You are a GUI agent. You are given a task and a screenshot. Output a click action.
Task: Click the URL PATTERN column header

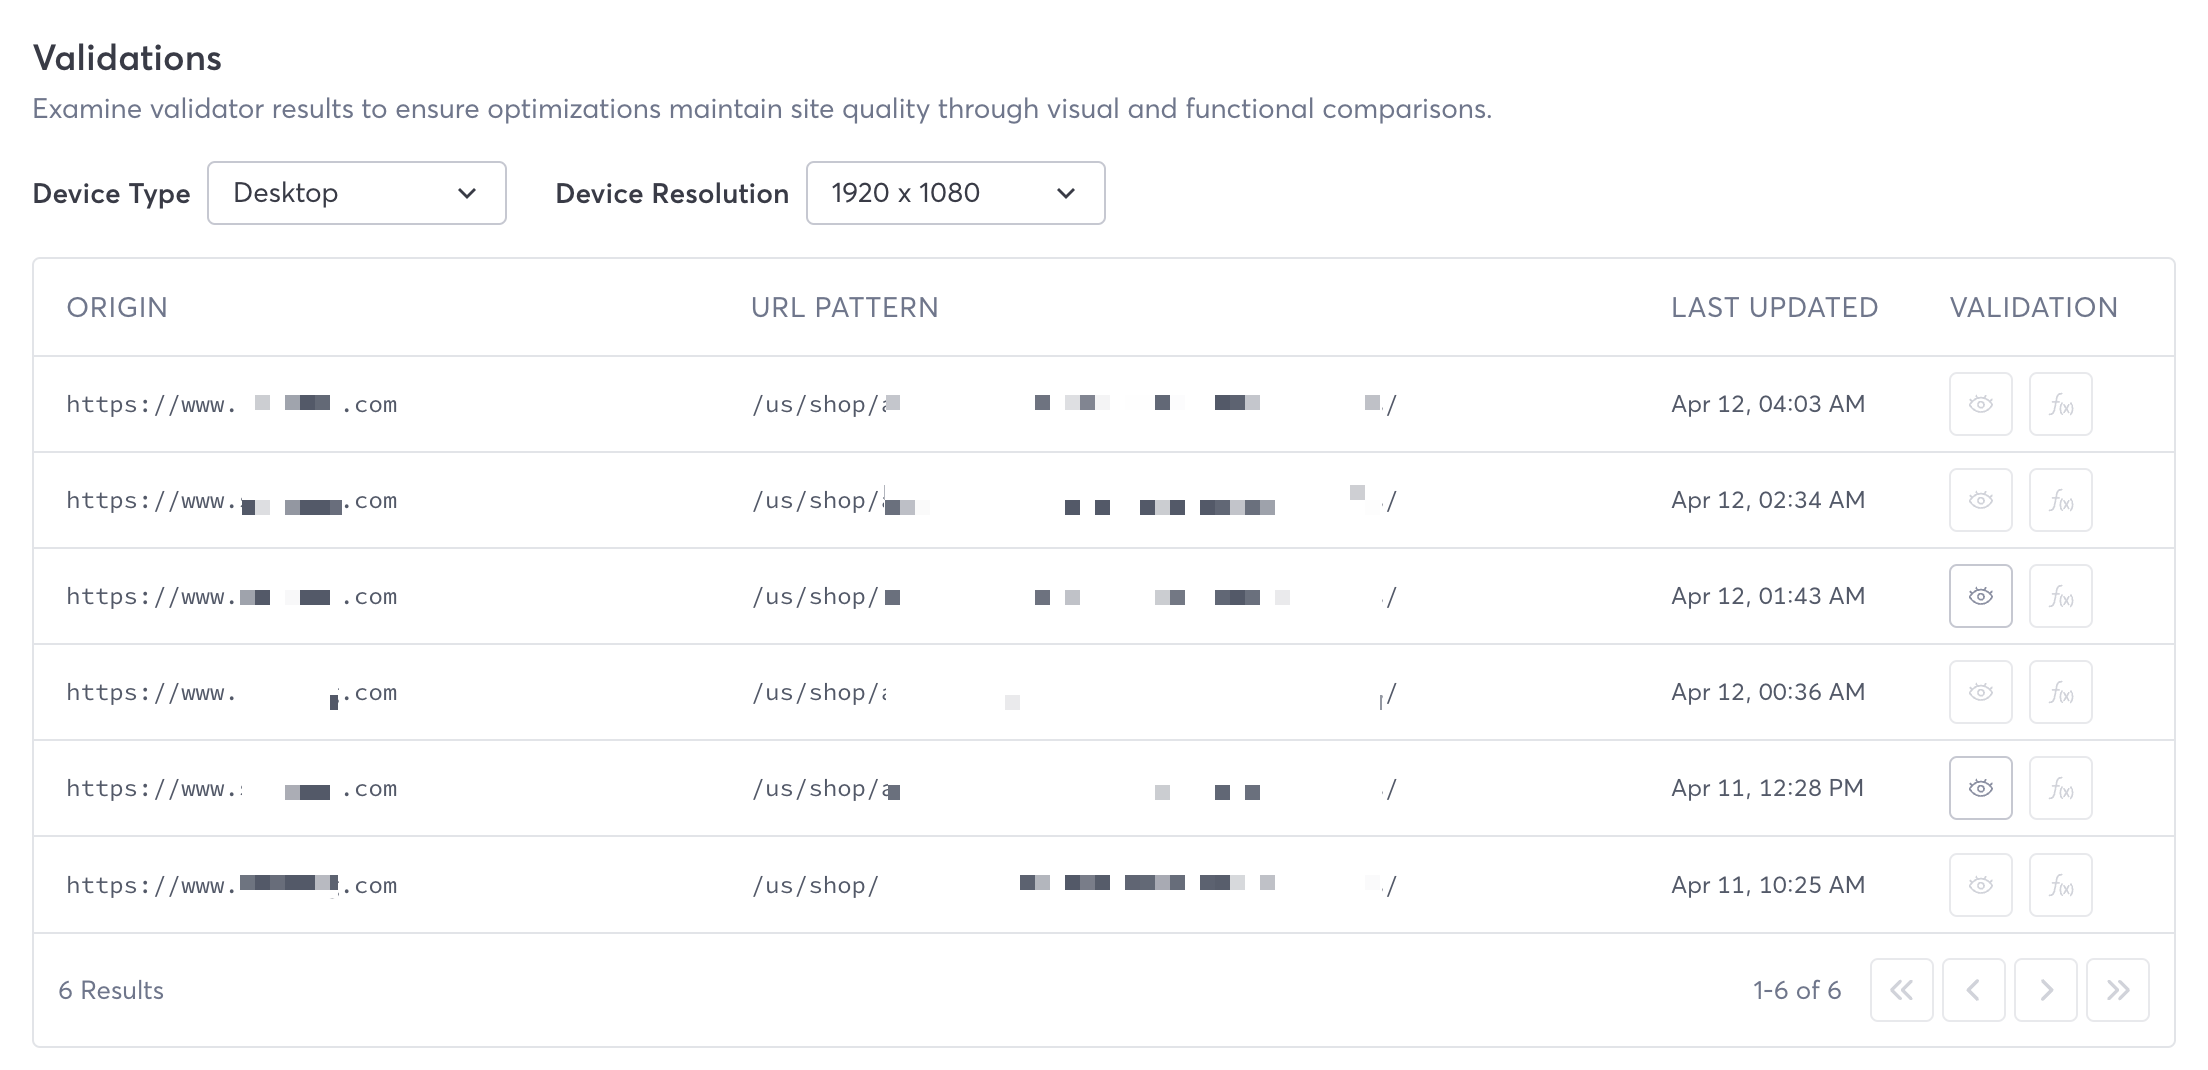pos(845,307)
